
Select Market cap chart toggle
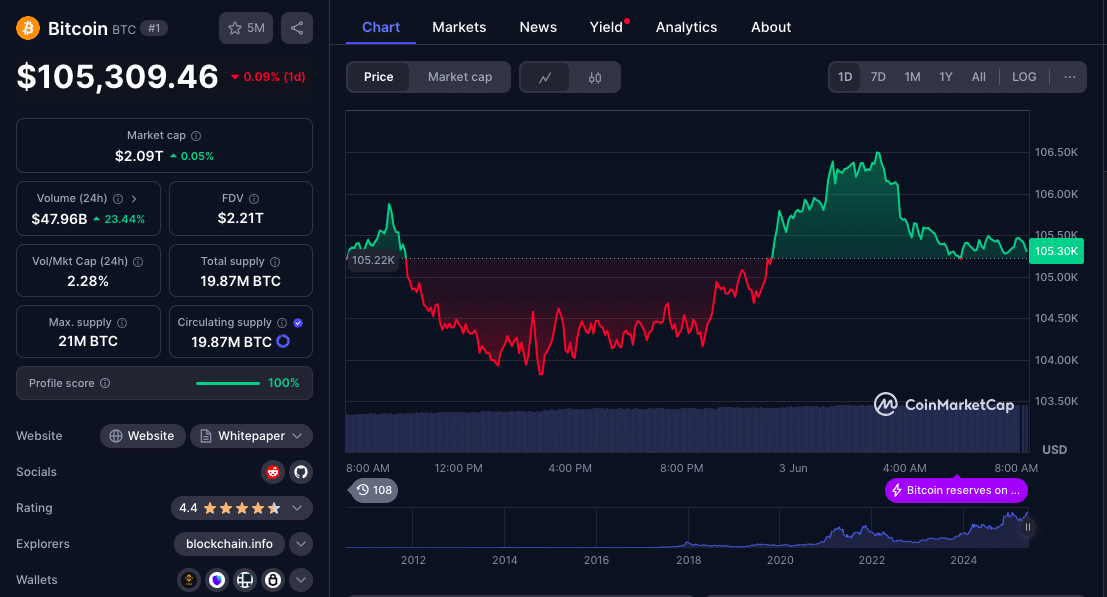point(460,77)
